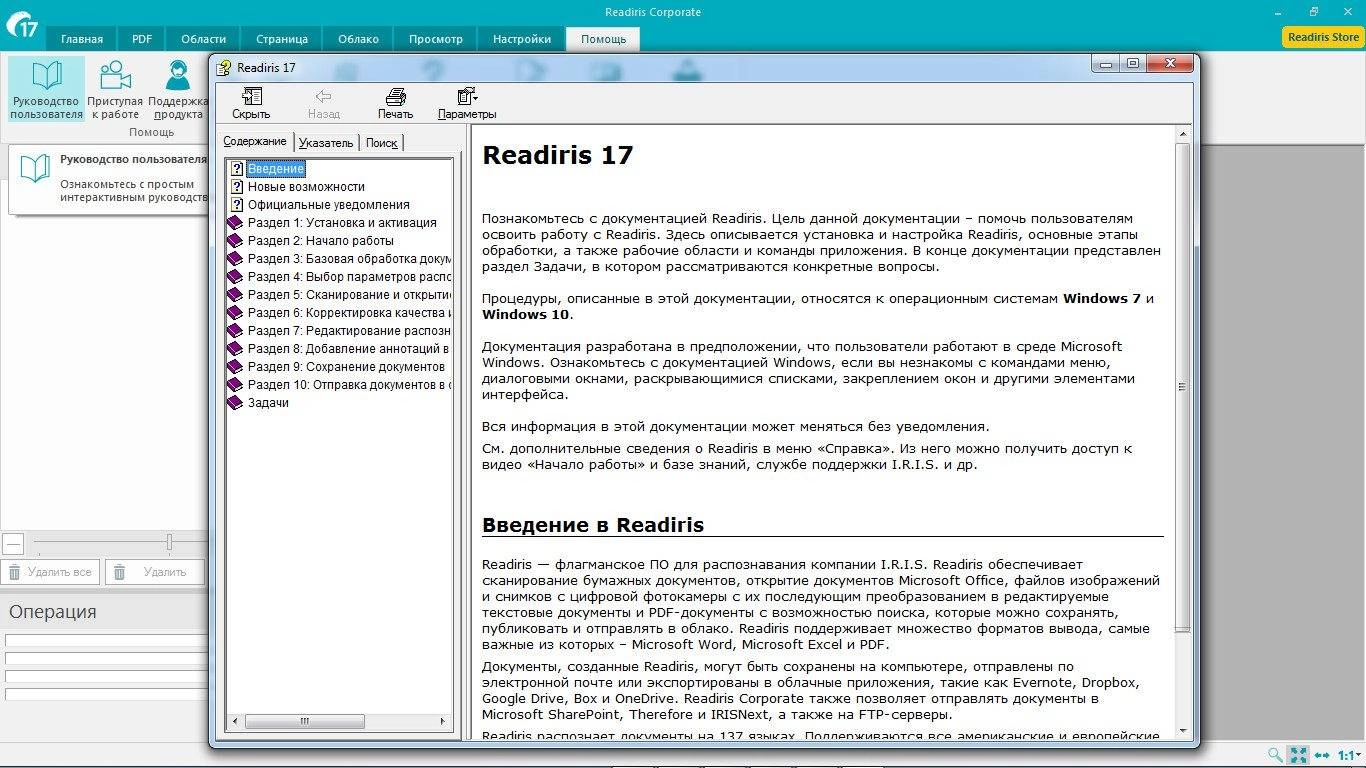
Task: Click the purple book icon beside Задачи
Action: (235, 403)
